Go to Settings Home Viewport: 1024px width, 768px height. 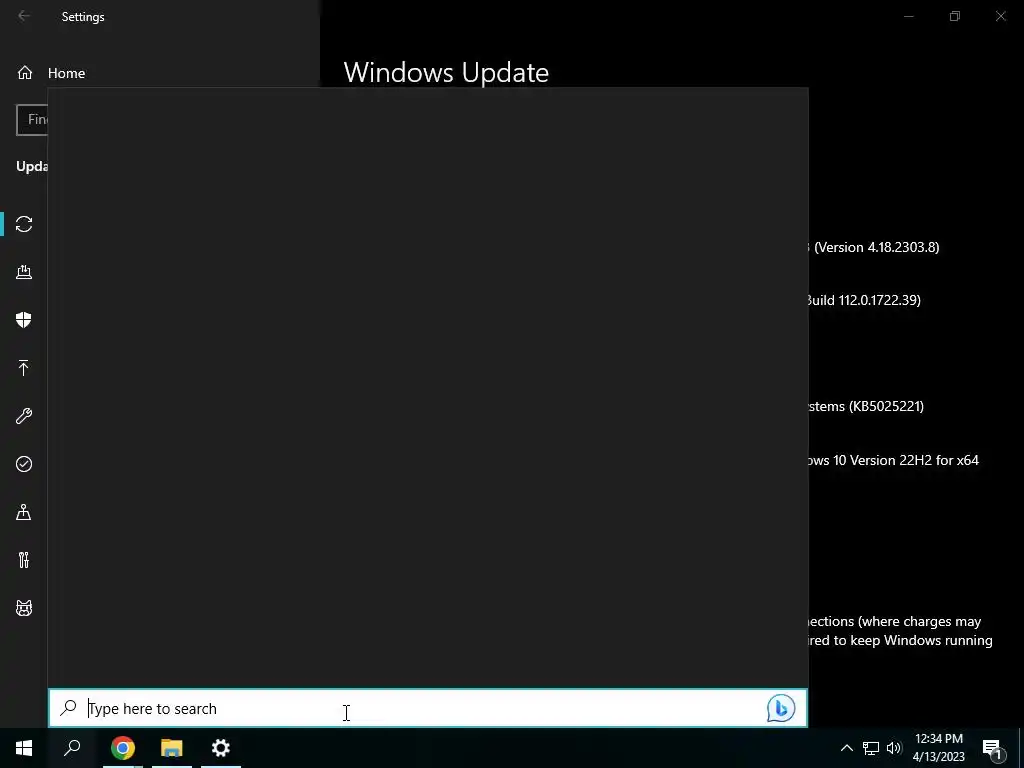pyautogui.click(x=51, y=73)
